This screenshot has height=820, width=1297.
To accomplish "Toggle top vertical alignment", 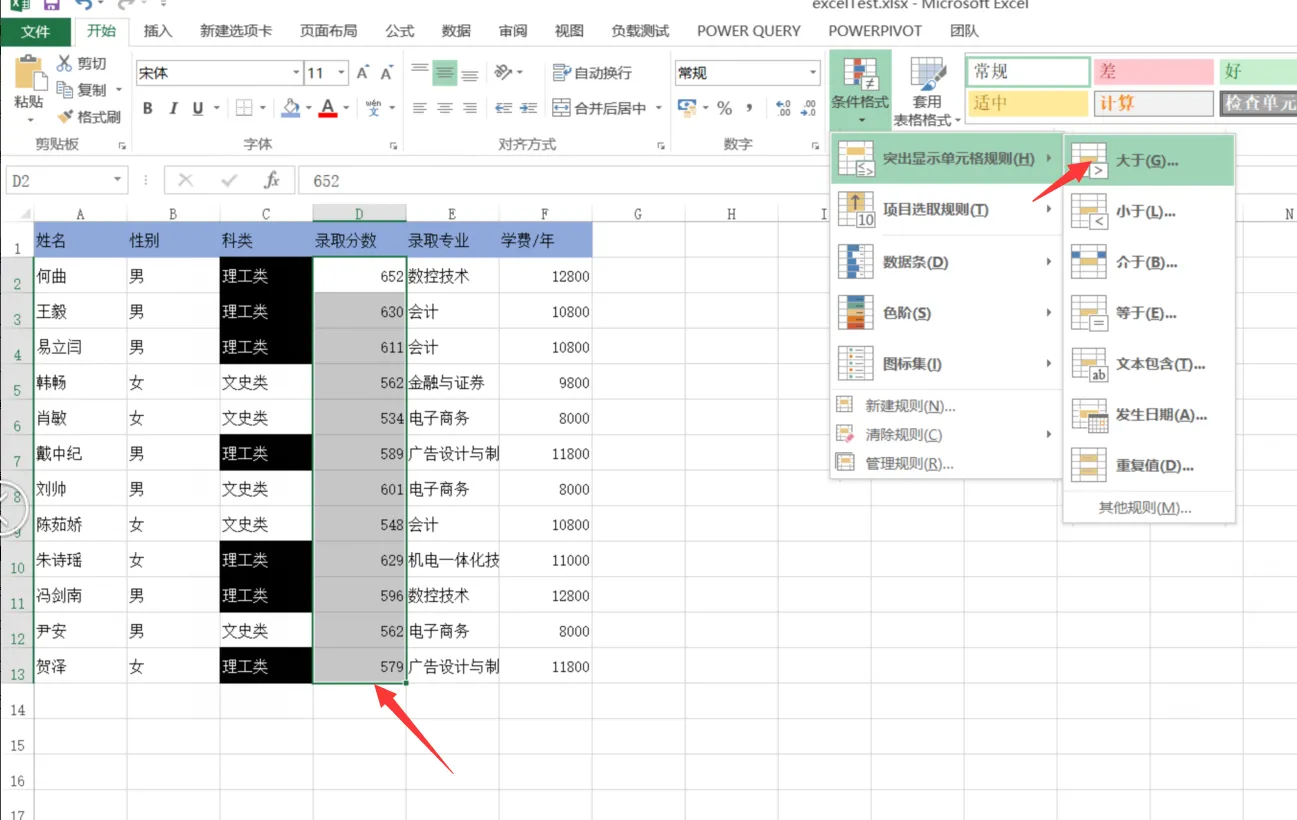I will click(x=420, y=72).
